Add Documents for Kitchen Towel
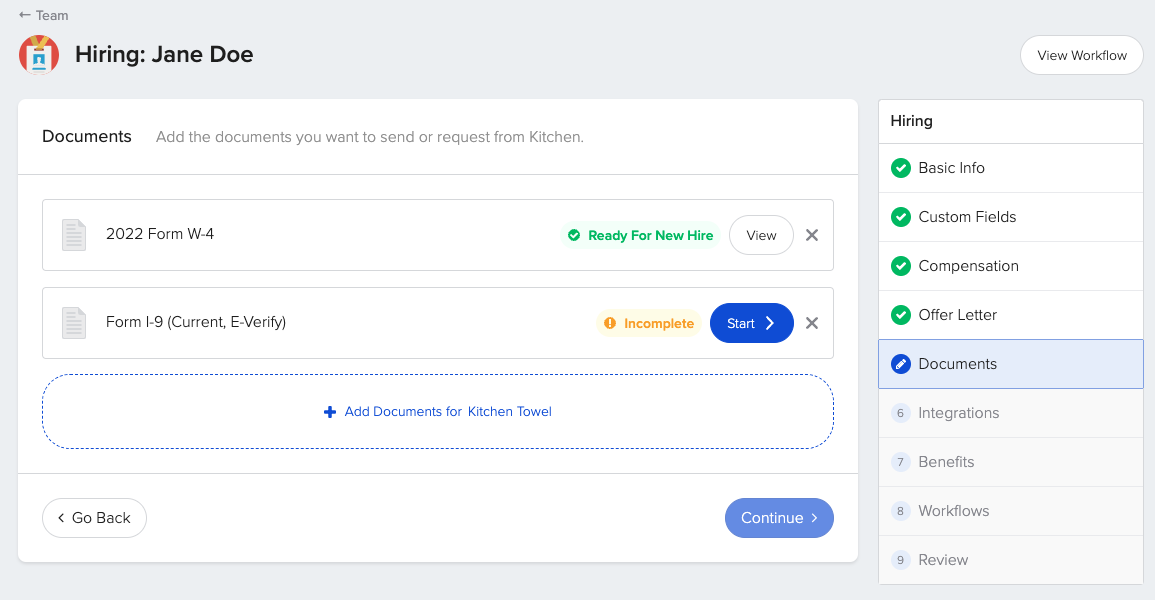This screenshot has width=1155, height=600. [x=438, y=411]
